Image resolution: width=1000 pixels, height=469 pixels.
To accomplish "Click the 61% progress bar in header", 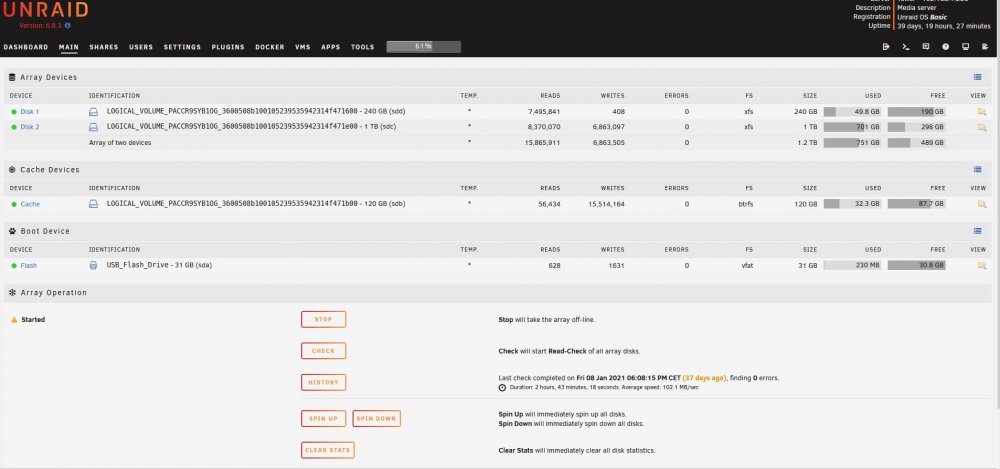I will click(423, 47).
